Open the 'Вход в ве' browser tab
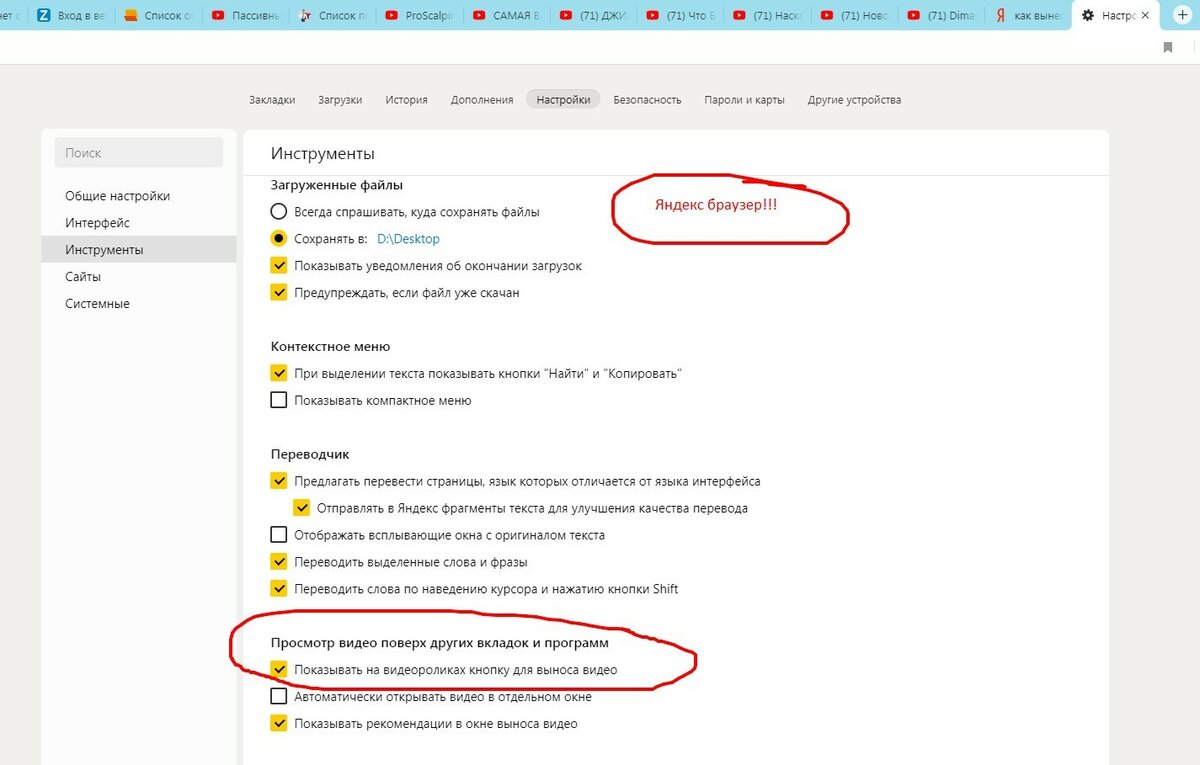1200x765 pixels. [x=70, y=16]
